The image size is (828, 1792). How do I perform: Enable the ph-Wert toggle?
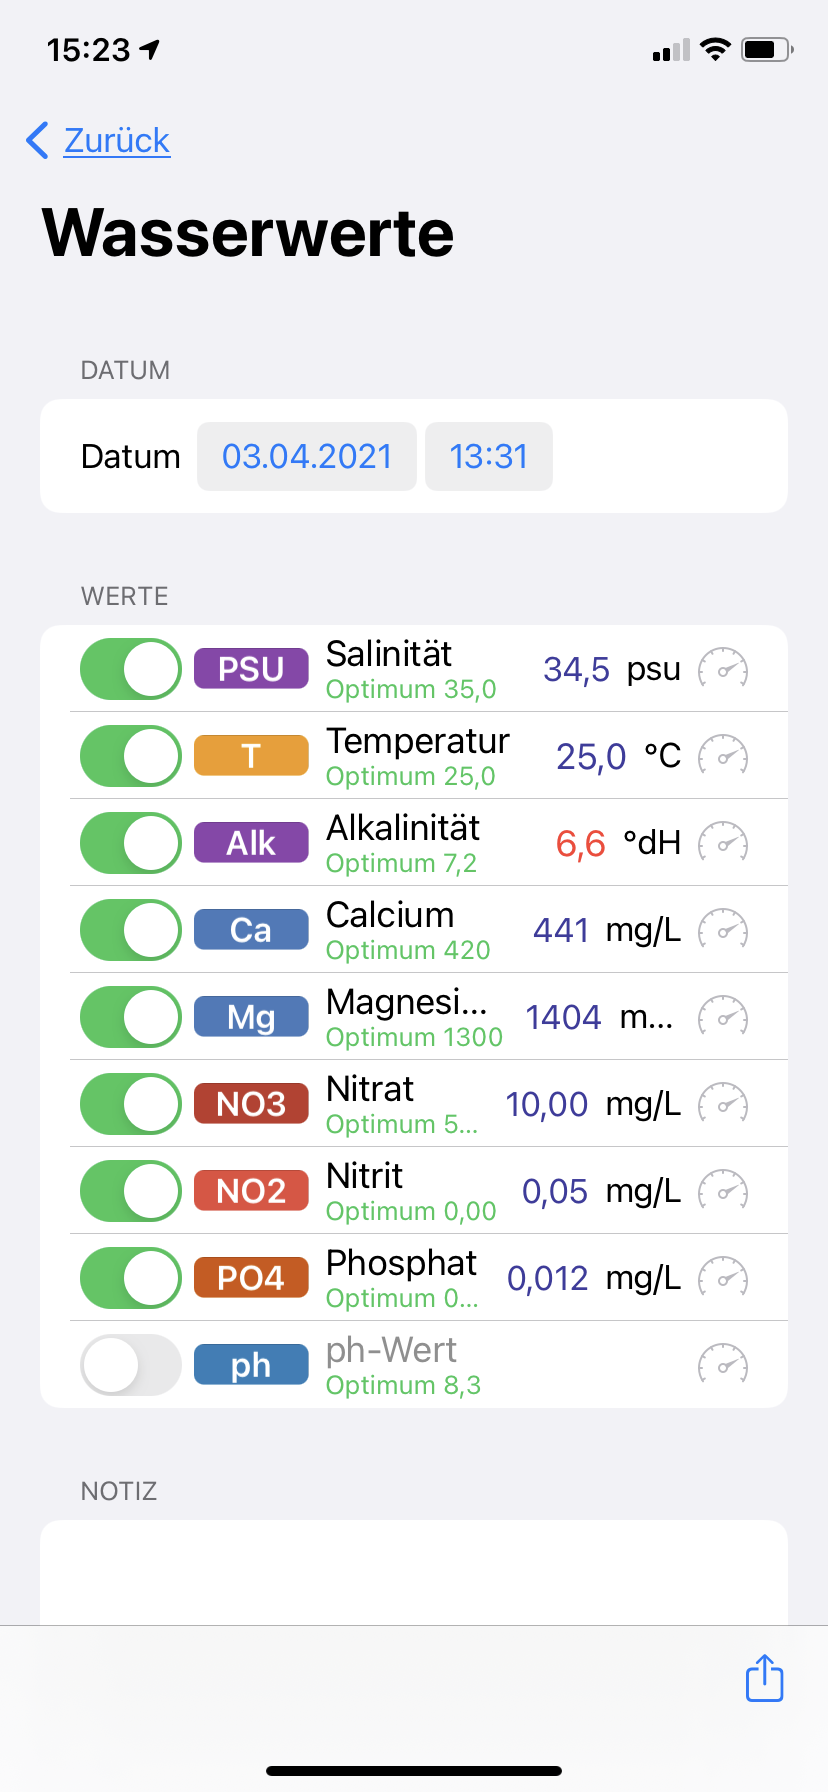pos(131,1365)
